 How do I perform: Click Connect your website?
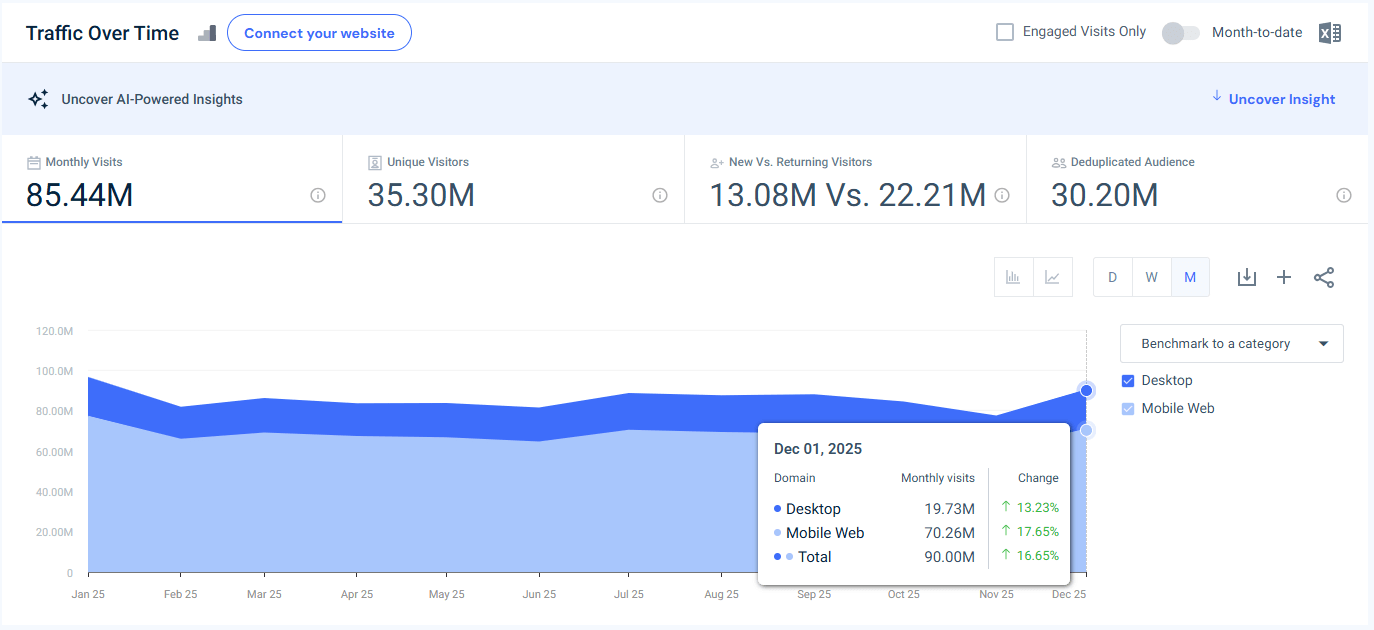point(319,32)
